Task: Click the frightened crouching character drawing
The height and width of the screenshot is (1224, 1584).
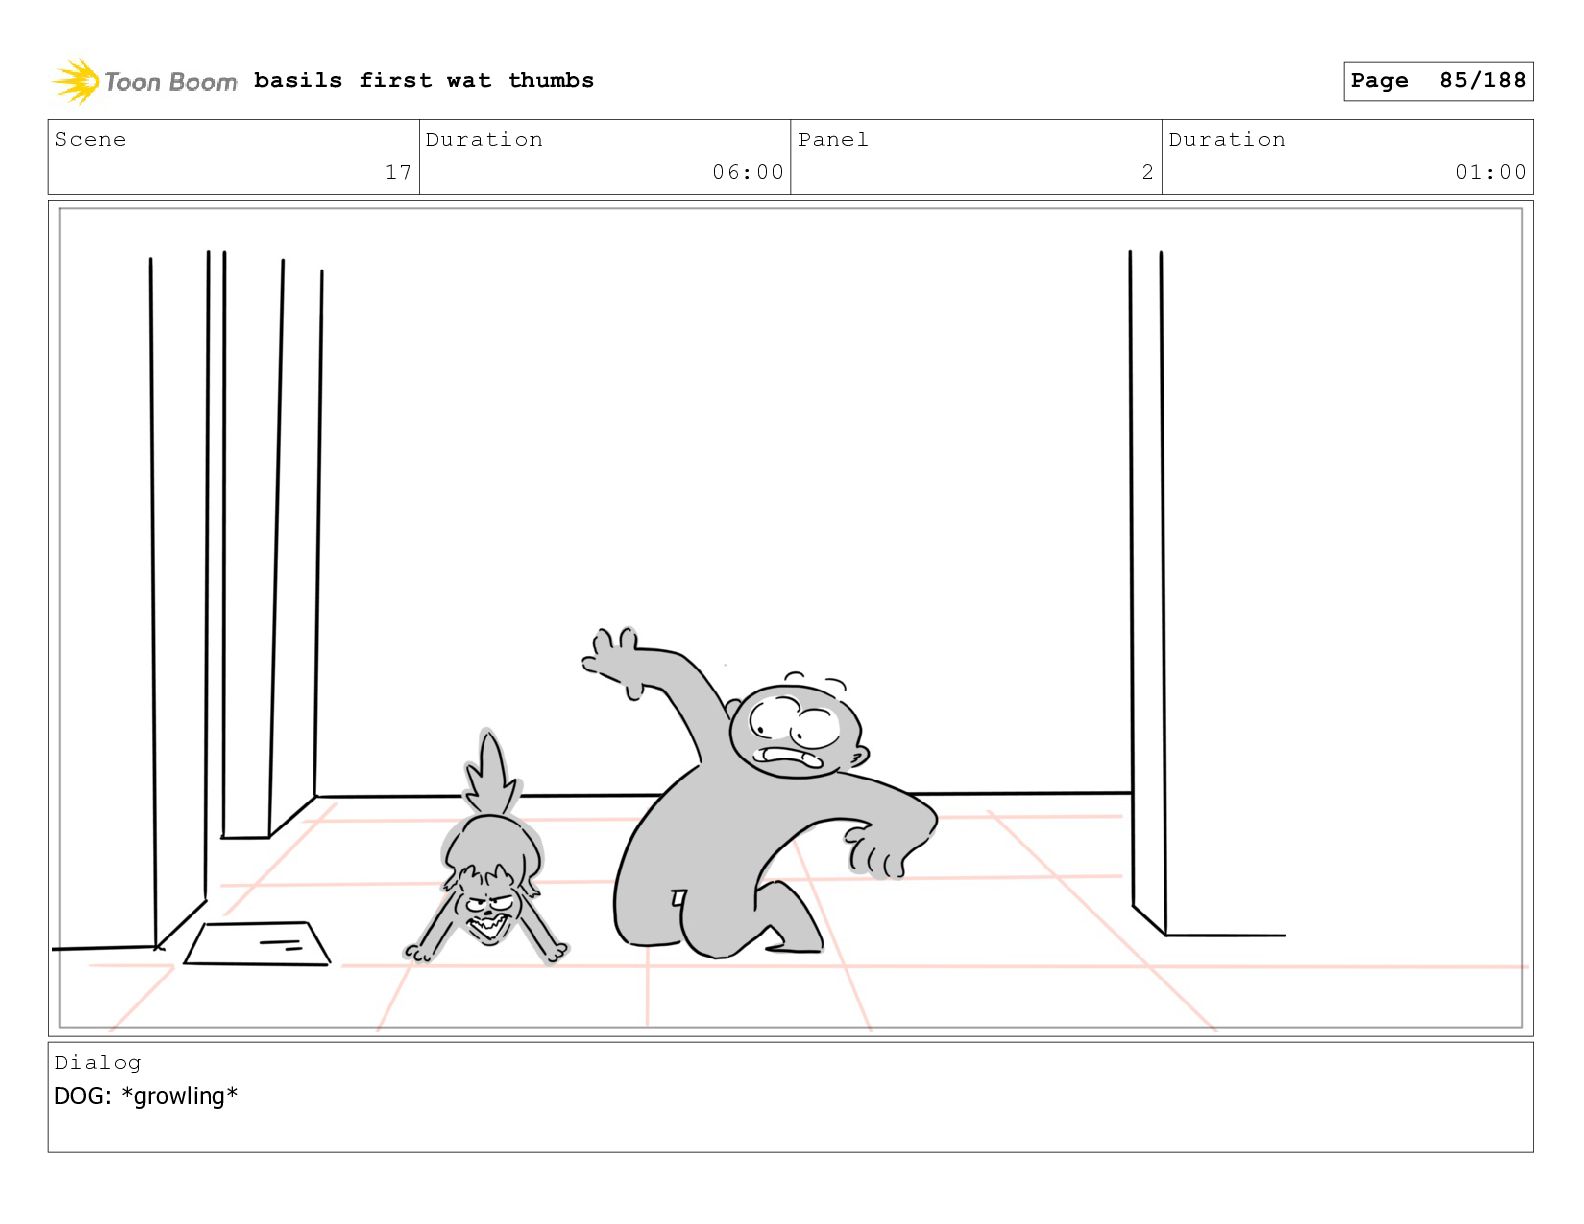Action: pos(760,793)
